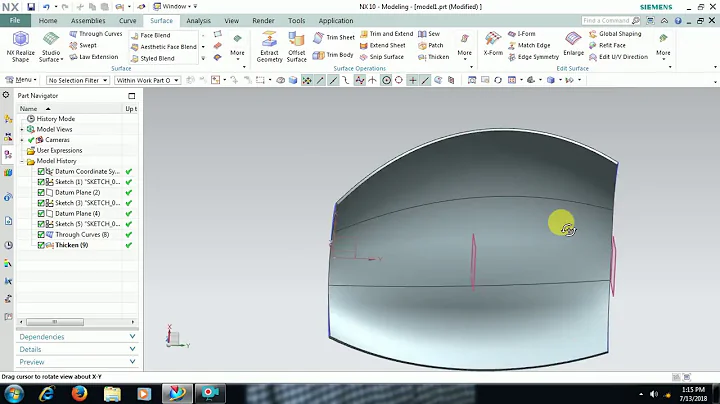Image resolution: width=720 pixels, height=404 pixels.
Task: Choose the Snip Surface tool
Action: [382, 57]
